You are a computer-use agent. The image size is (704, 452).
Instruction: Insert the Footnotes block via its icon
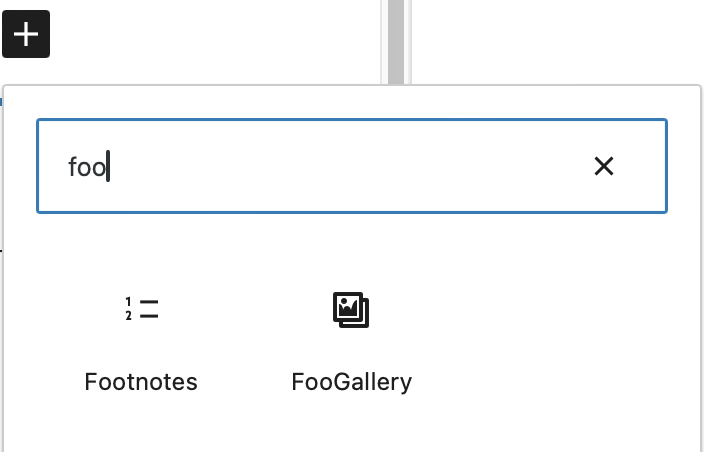click(x=141, y=310)
